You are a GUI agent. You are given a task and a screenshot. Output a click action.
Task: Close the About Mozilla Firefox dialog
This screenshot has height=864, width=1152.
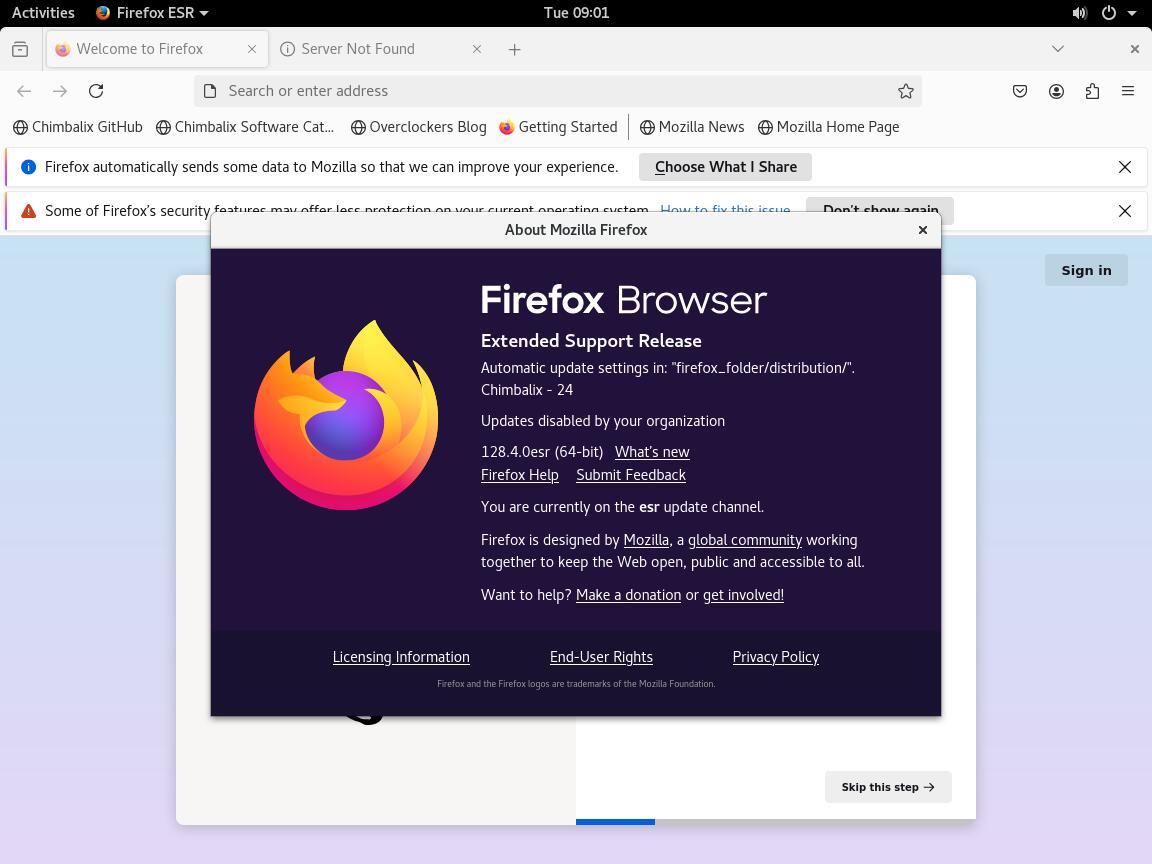923,230
